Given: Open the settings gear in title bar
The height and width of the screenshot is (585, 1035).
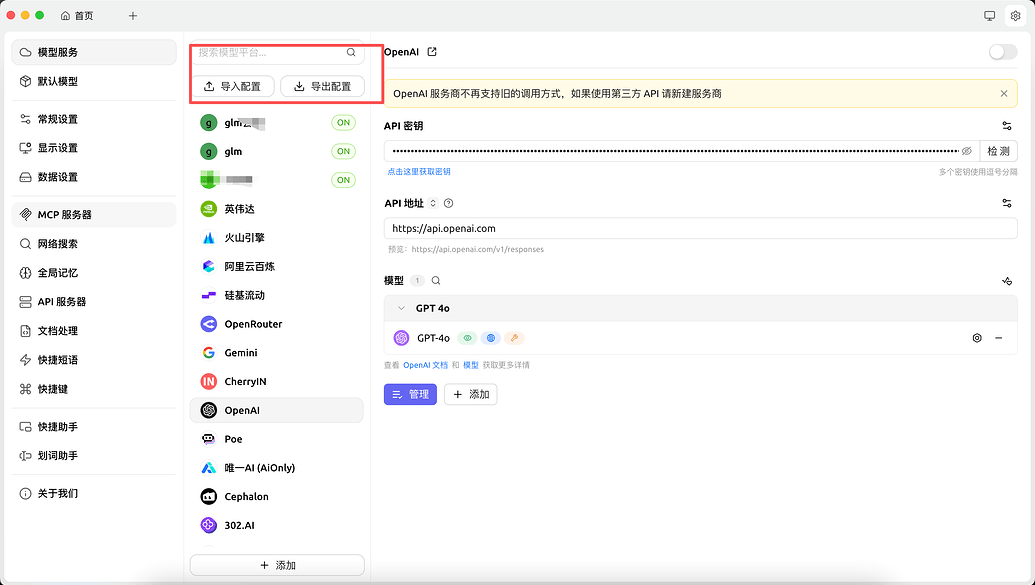Looking at the screenshot, I should pos(1015,16).
